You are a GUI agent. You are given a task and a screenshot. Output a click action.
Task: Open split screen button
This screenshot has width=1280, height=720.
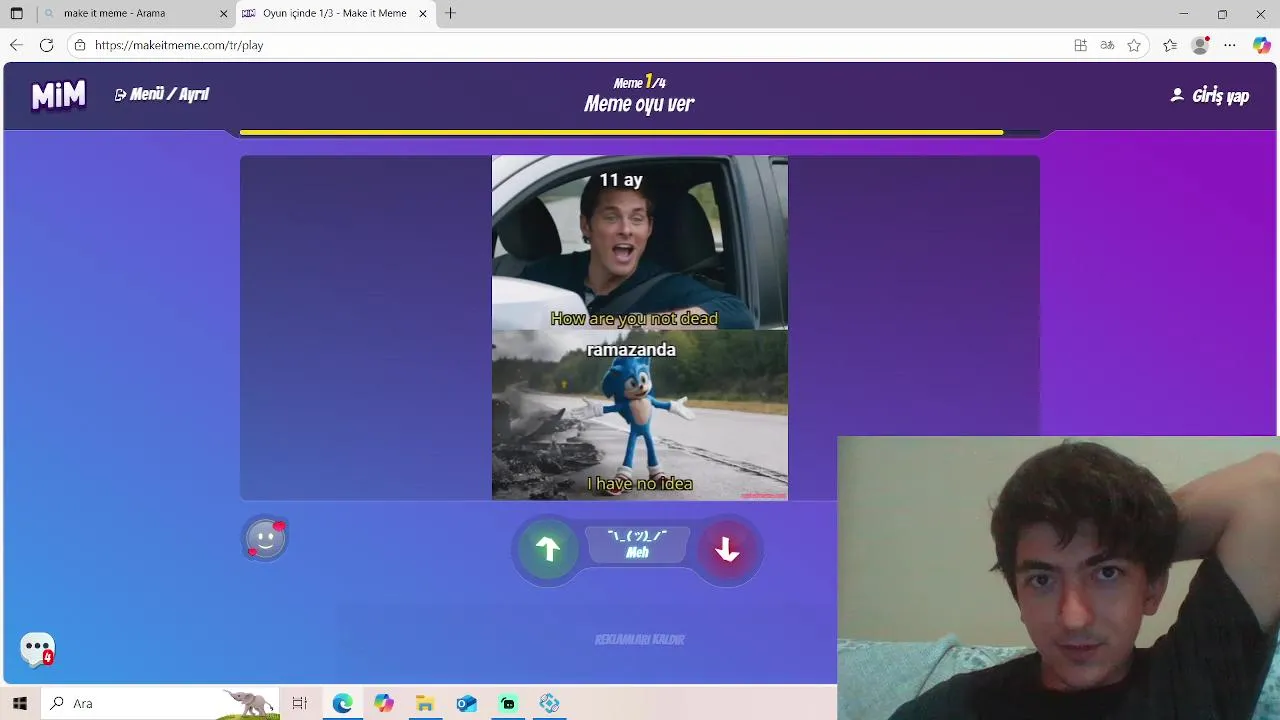pyautogui.click(x=1080, y=45)
